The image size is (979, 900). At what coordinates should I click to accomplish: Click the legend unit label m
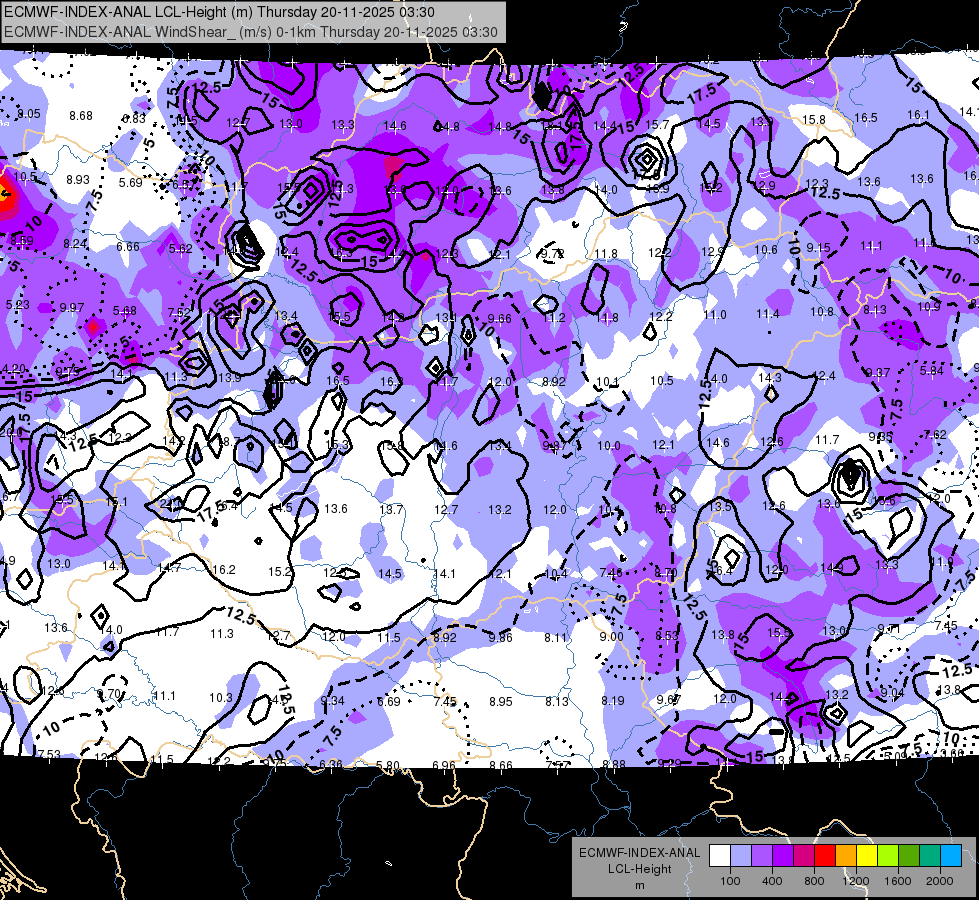click(x=639, y=885)
